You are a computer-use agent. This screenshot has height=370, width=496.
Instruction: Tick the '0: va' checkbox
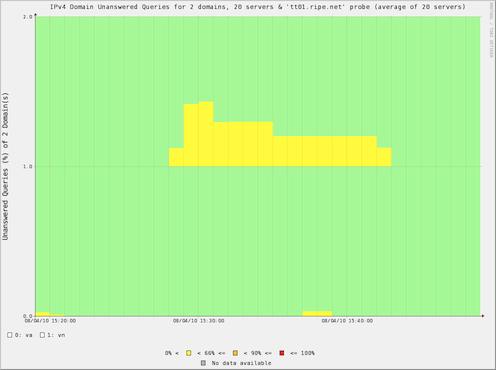[x=10, y=335]
